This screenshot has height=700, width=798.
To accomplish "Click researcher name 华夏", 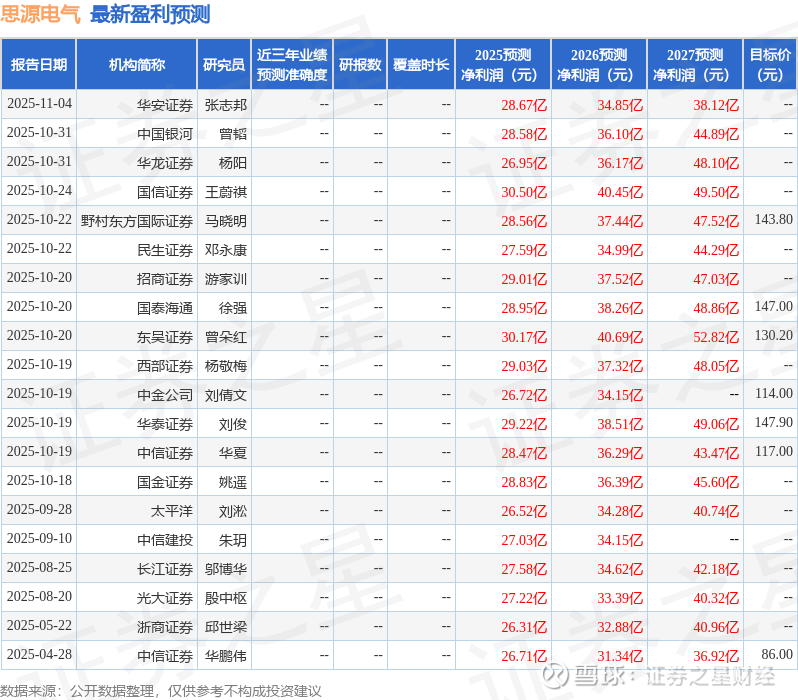I will 233,454.
